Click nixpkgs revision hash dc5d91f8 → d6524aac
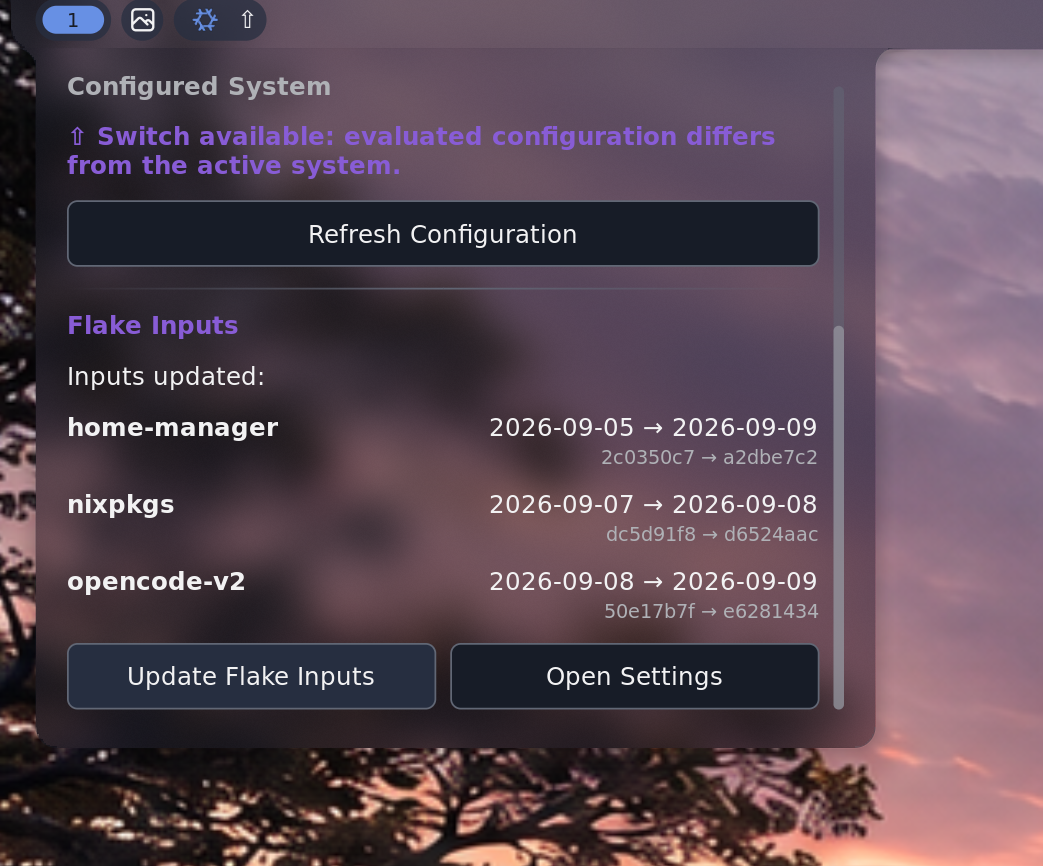Screen dimensions: 1043x866 click(x=712, y=535)
